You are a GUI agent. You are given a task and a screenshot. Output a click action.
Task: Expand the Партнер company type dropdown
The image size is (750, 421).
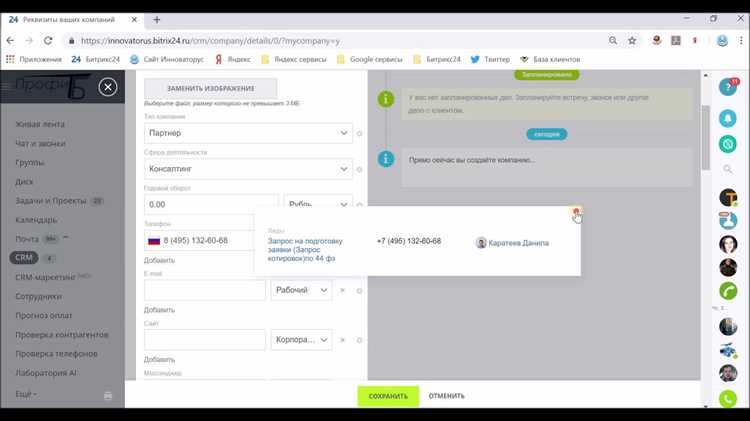(248, 133)
